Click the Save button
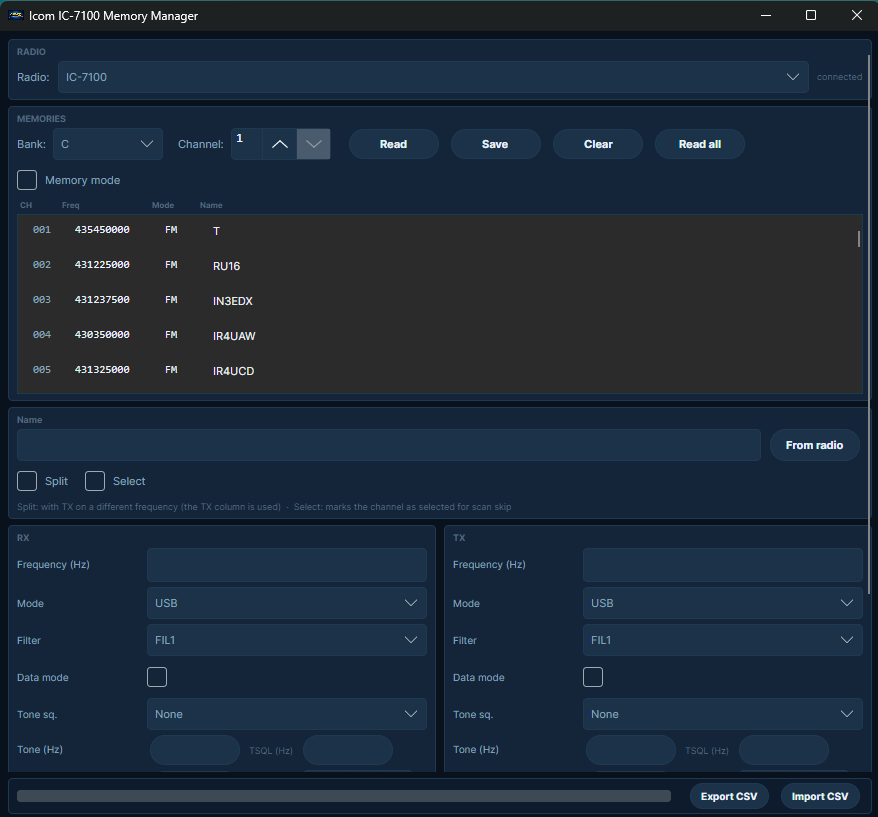Image resolution: width=878 pixels, height=817 pixels. tap(496, 144)
